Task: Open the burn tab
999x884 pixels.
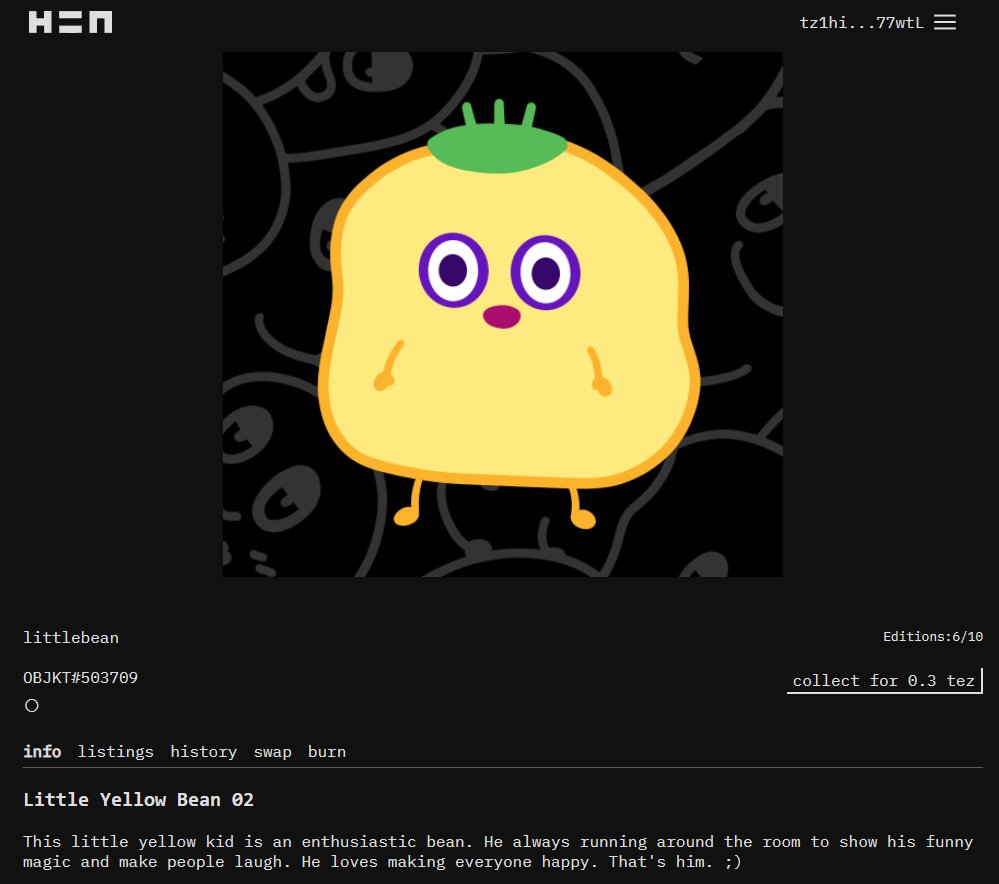Action: point(326,751)
